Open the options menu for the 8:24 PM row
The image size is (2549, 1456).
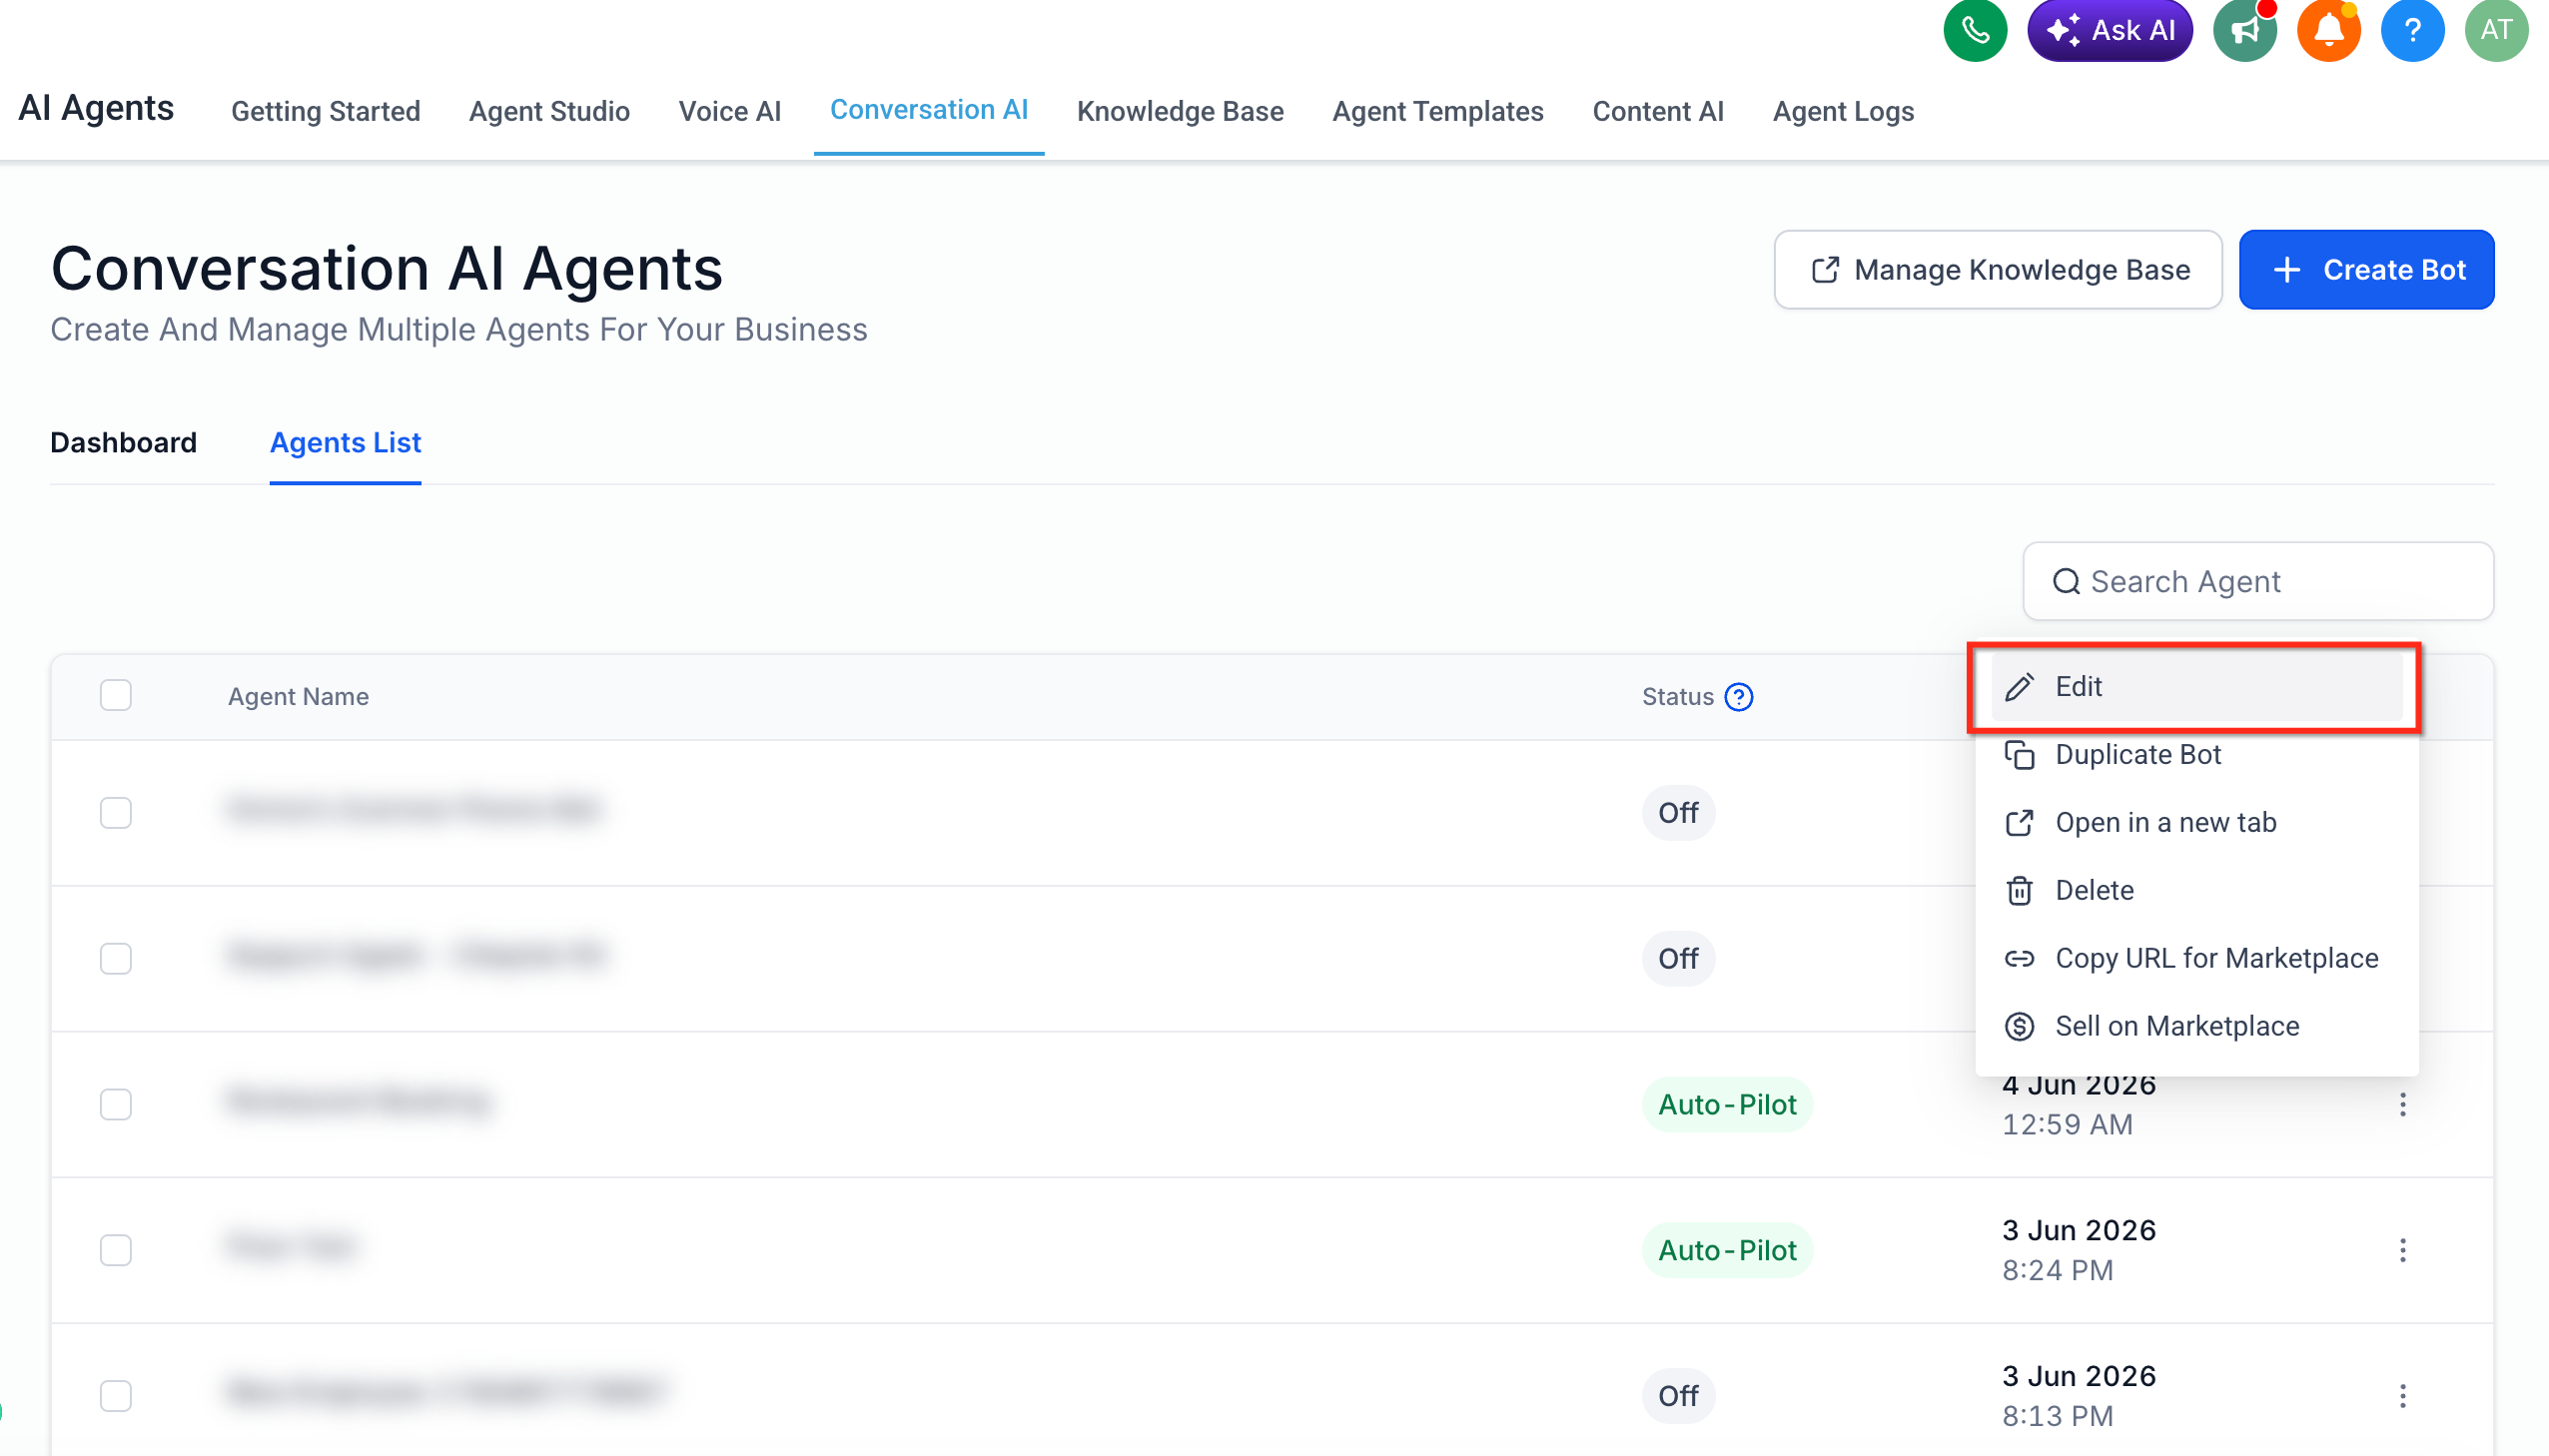[x=2402, y=1251]
